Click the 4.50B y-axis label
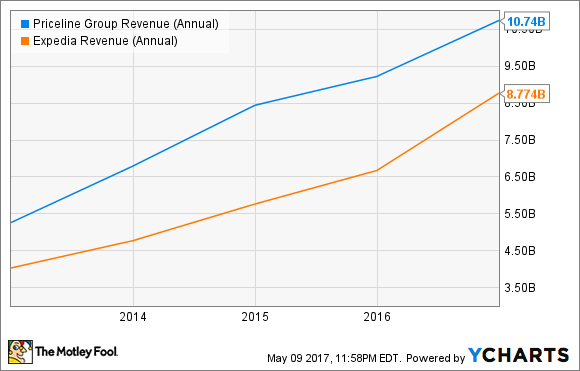 click(x=520, y=251)
